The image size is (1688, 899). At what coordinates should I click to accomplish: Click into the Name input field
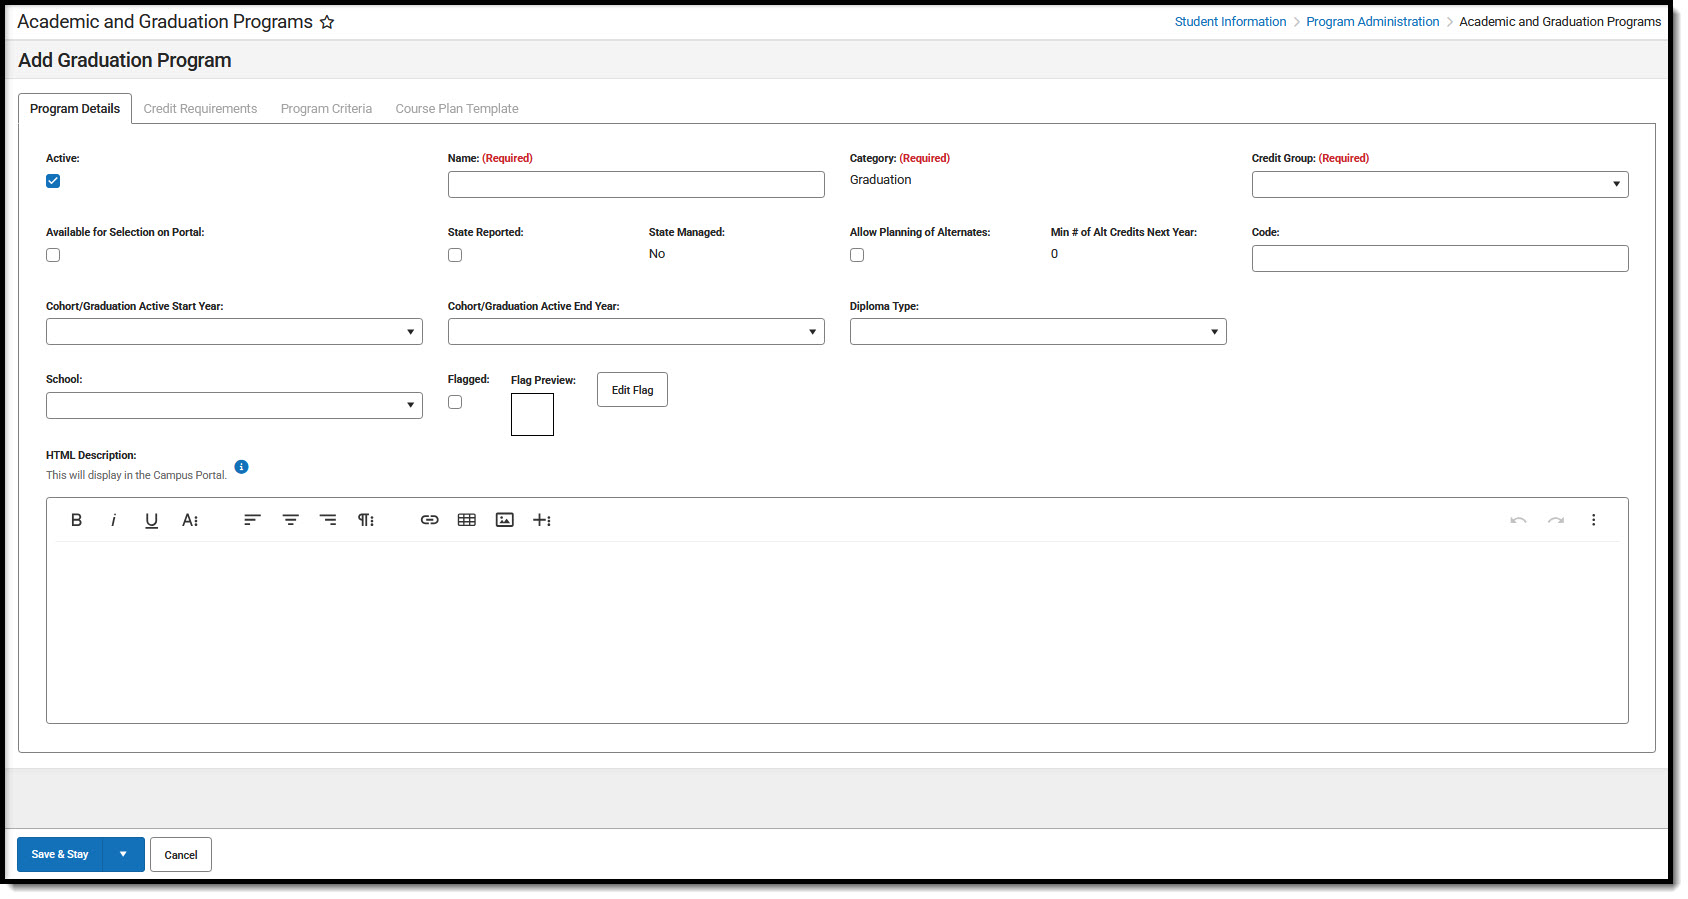coord(636,184)
